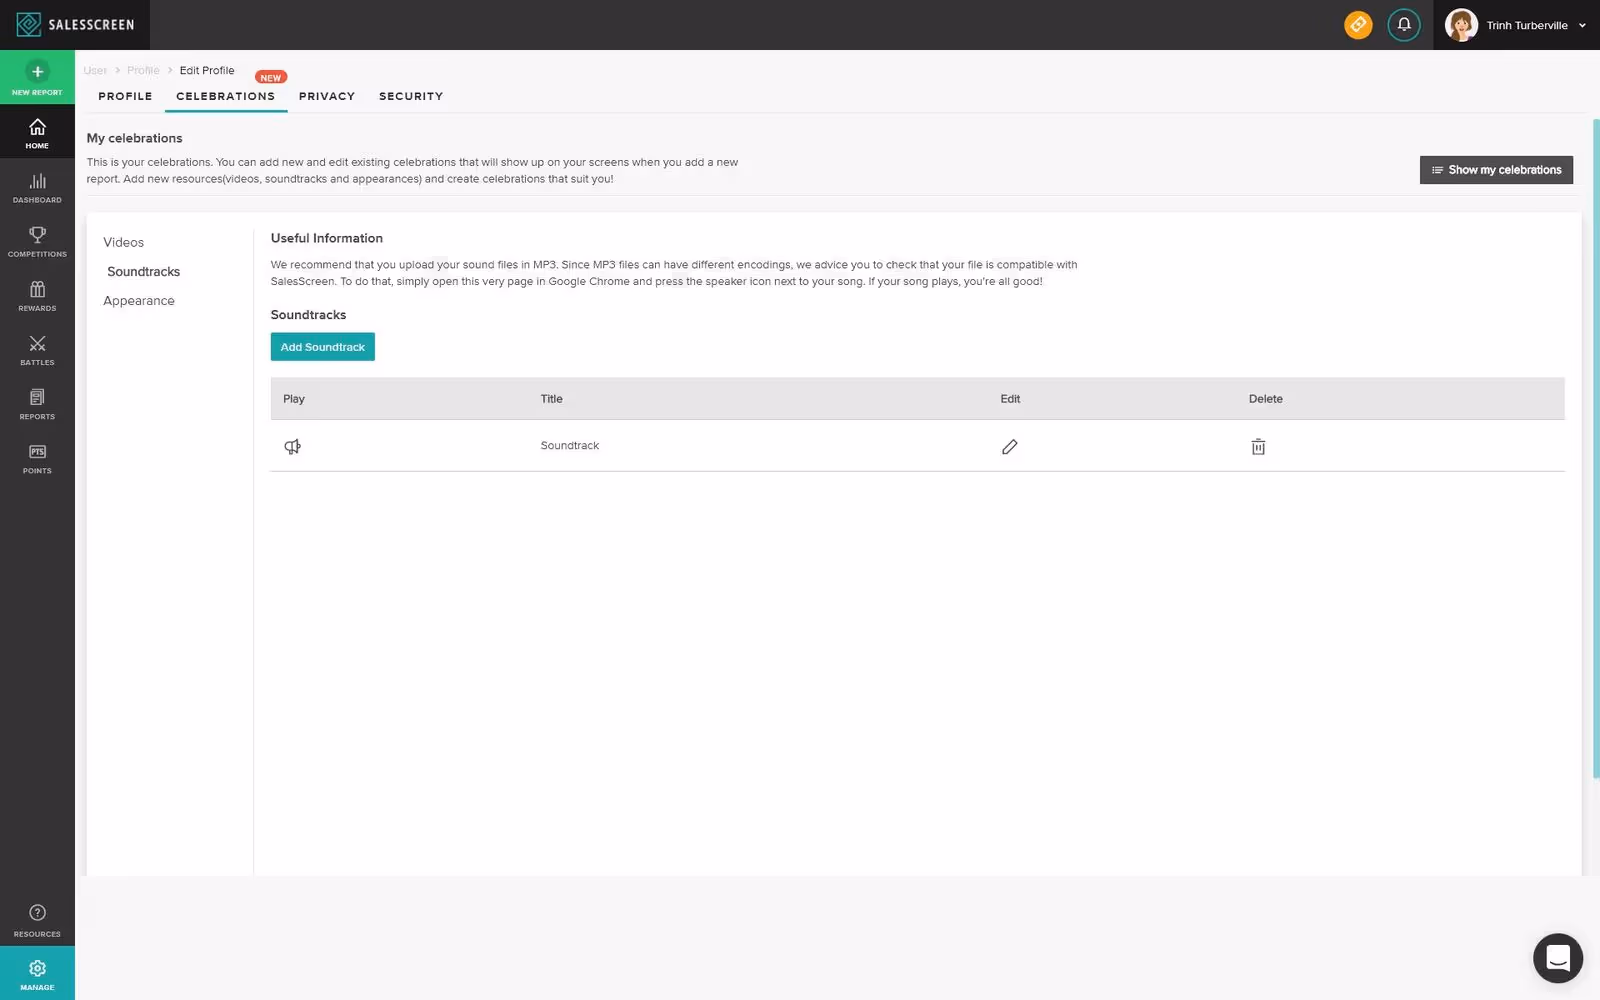Open the Points section
Screen dimensions: 1600x1000
pyautogui.click(x=37, y=458)
